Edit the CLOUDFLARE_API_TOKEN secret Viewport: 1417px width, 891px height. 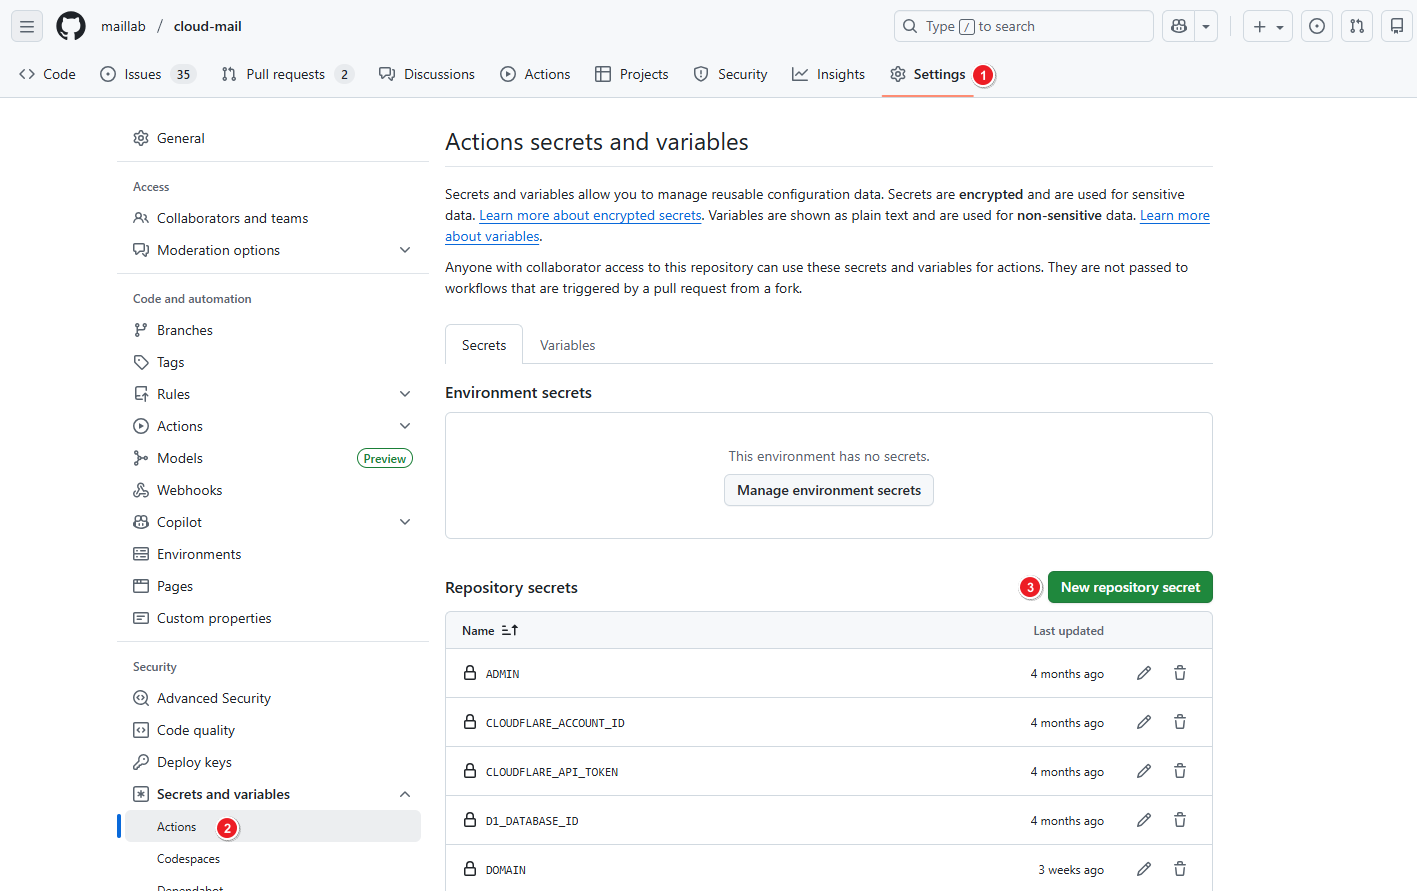1144,771
